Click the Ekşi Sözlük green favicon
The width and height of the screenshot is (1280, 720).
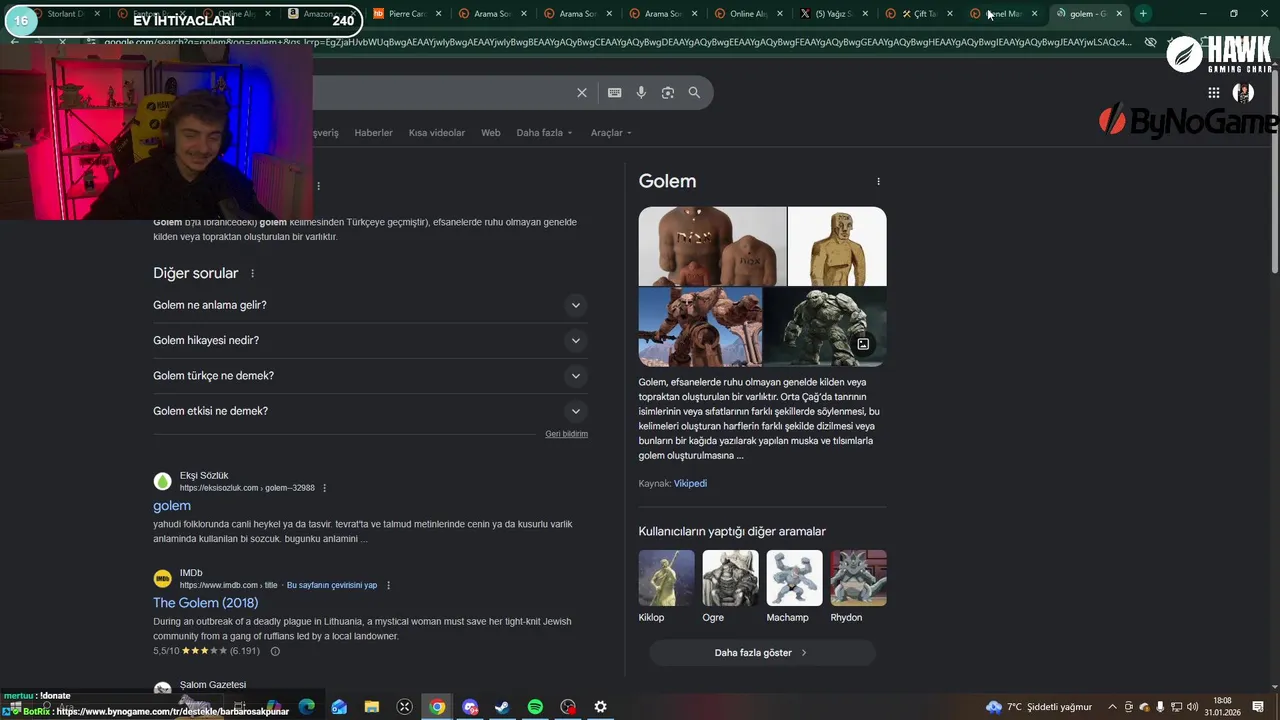click(162, 482)
